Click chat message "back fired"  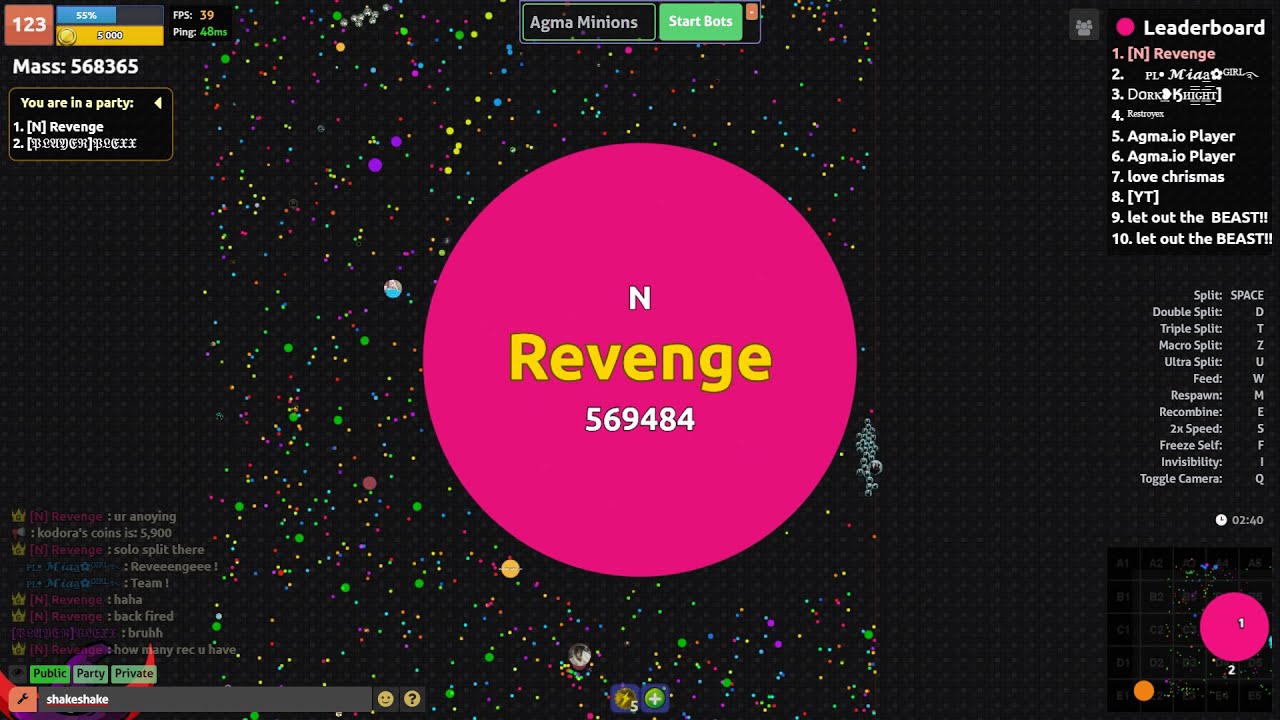[144, 617]
